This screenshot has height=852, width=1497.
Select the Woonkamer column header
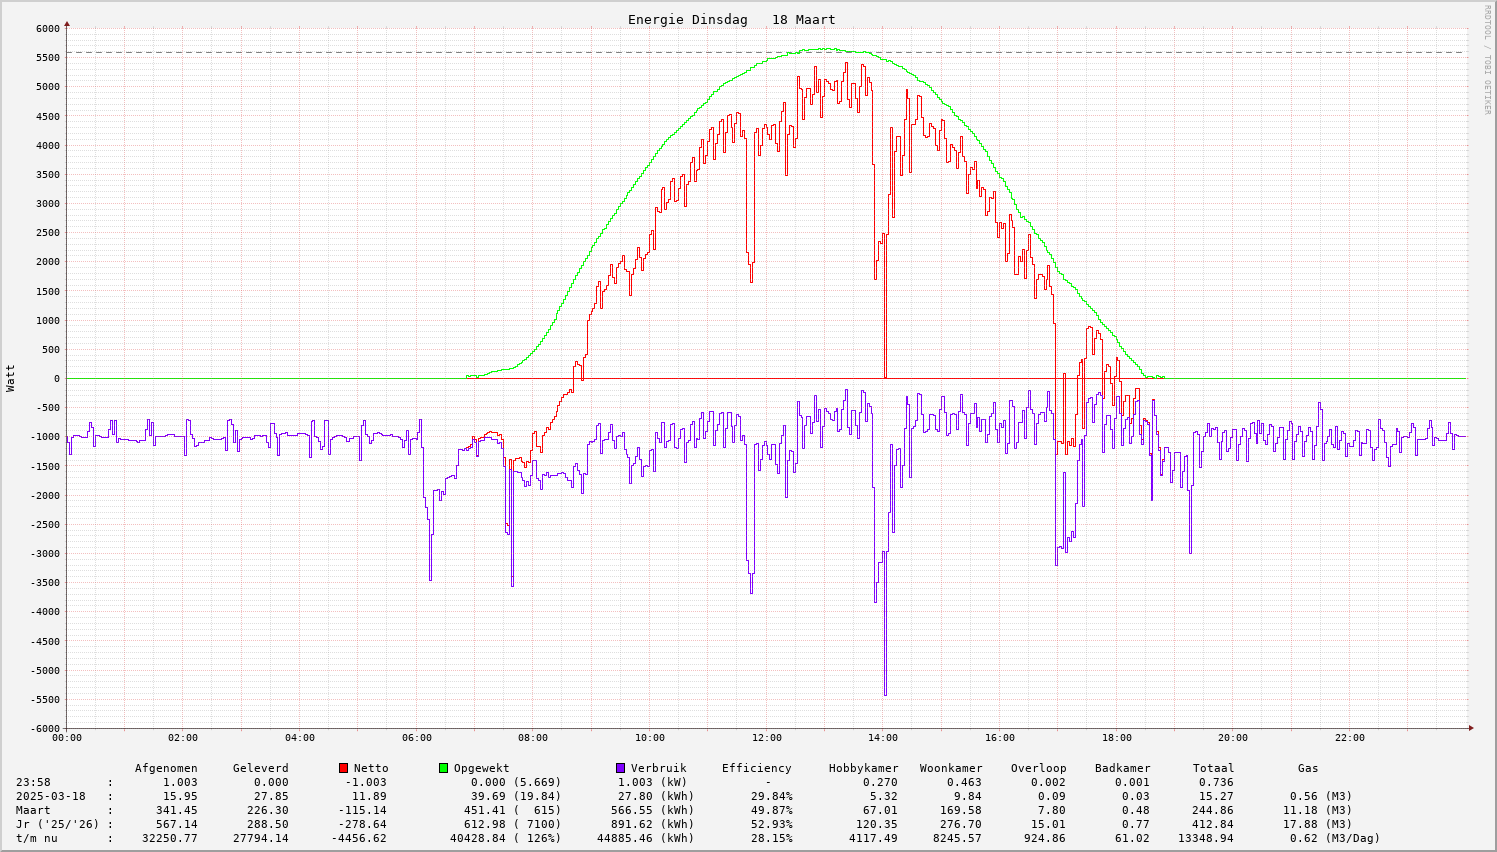(951, 768)
